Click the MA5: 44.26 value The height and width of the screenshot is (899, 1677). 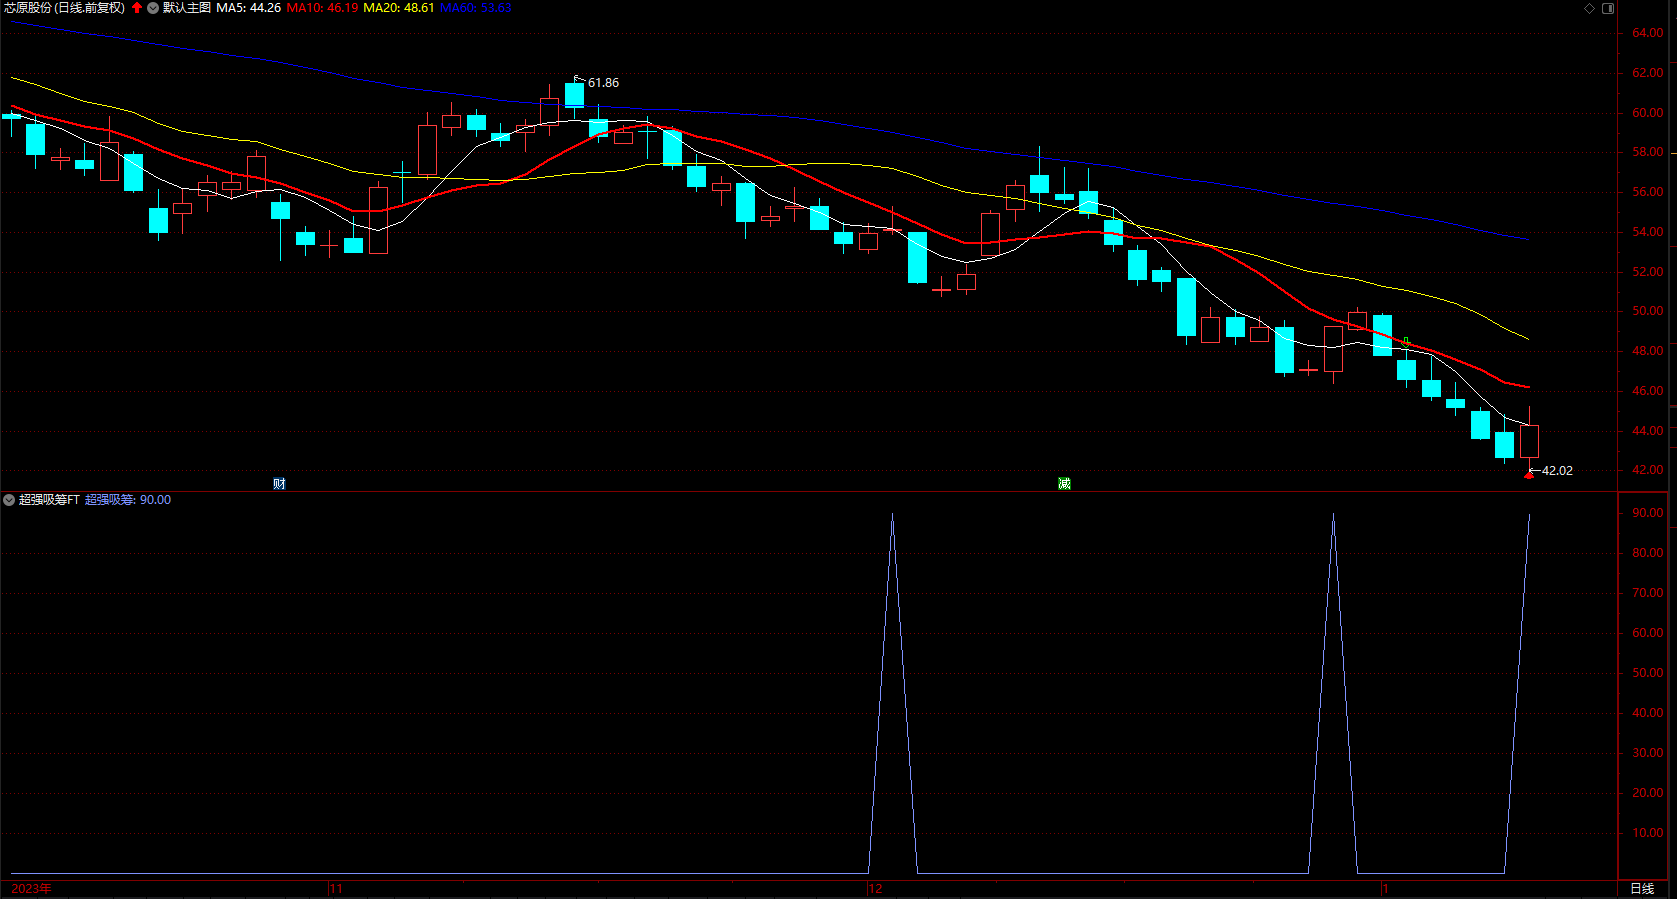tap(249, 8)
